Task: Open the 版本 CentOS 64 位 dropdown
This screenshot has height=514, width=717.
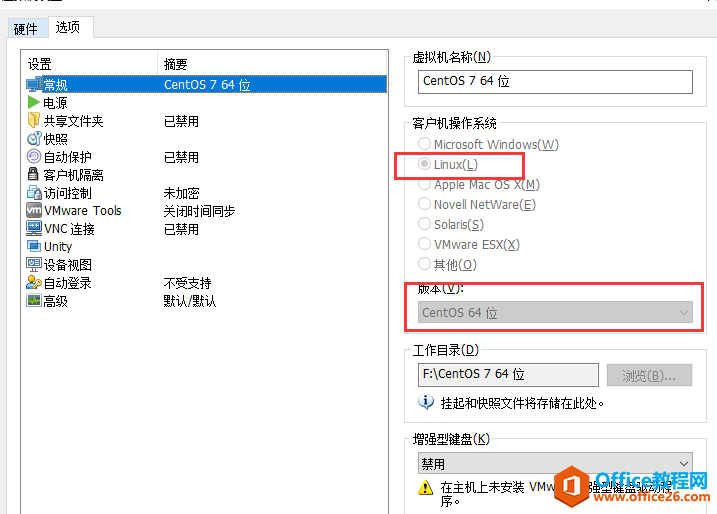Action: [x=555, y=312]
